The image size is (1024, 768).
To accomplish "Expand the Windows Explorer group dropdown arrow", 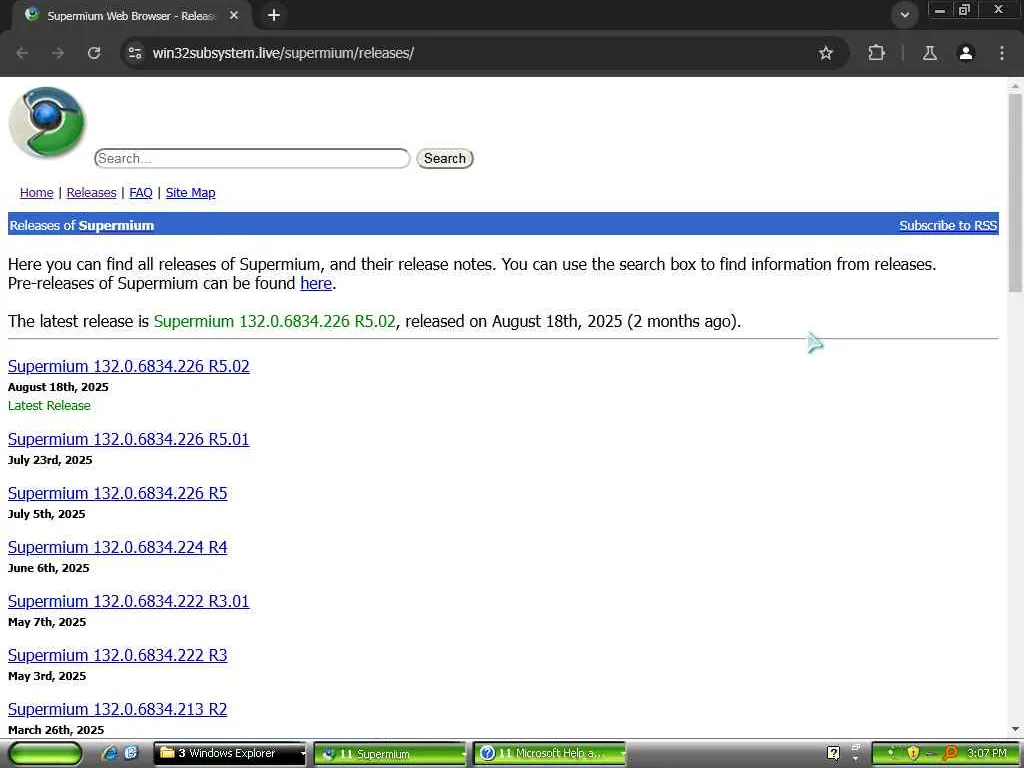I will tap(302, 754).
